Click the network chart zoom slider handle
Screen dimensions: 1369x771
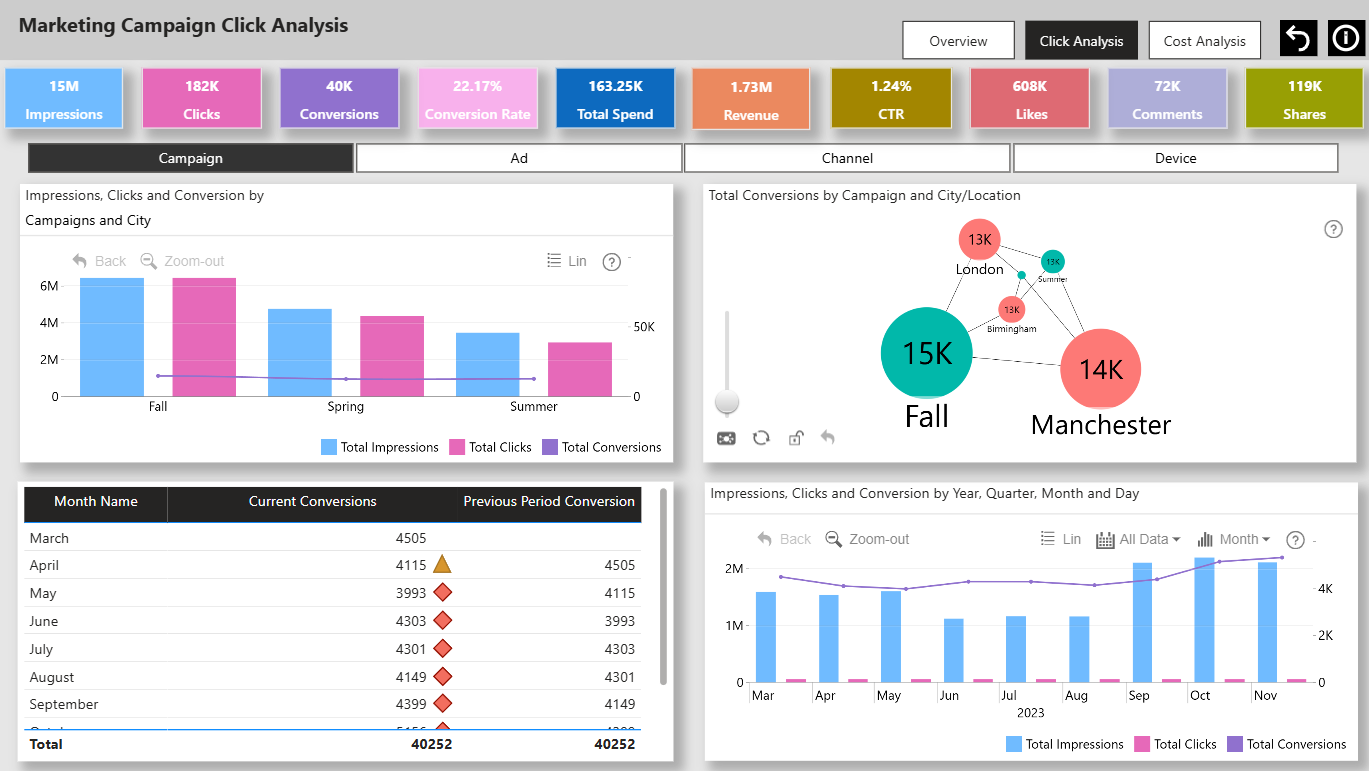point(727,401)
